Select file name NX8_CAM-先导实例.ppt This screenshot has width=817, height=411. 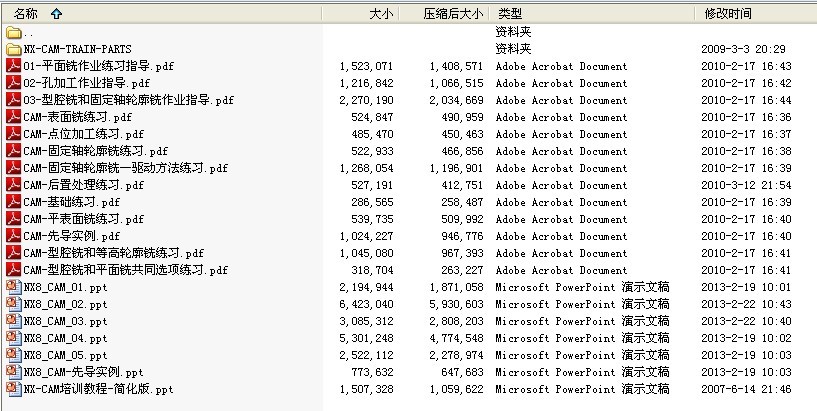click(83, 372)
